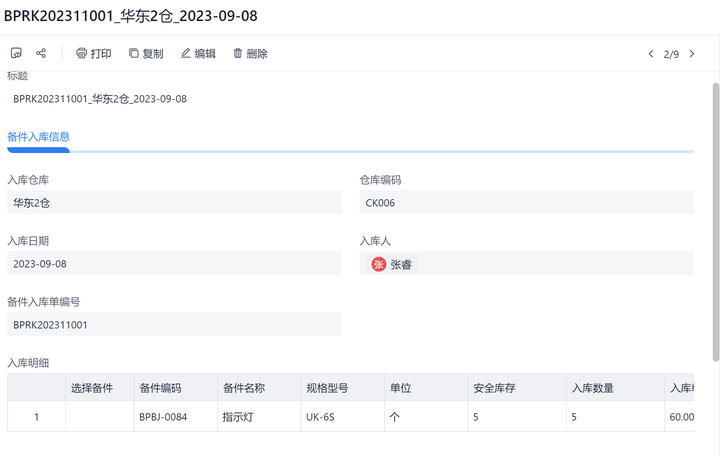Go to next record arrow
Image resolution: width=720 pixels, height=456 pixels.
click(x=692, y=54)
